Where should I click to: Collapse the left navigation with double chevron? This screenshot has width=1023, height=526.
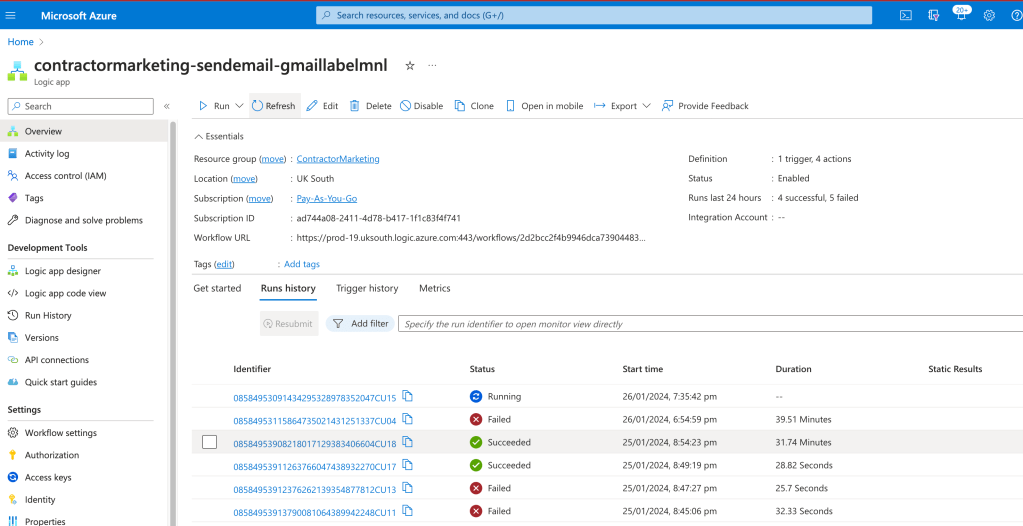pos(166,106)
